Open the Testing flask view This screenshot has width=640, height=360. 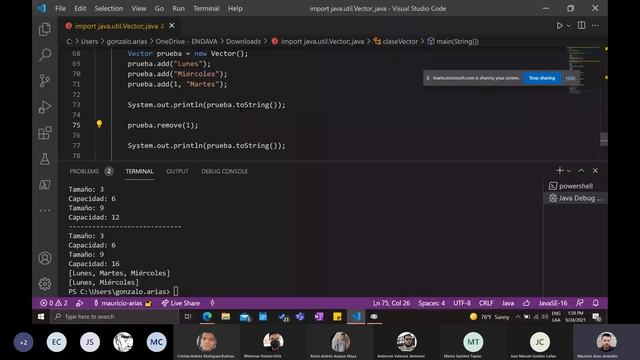point(45,159)
